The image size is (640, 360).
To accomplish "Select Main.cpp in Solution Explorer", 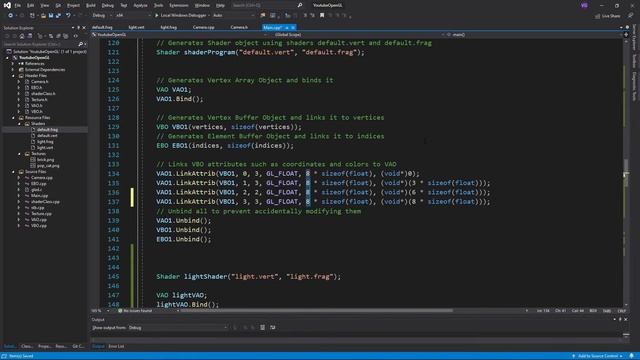I will point(39,196).
